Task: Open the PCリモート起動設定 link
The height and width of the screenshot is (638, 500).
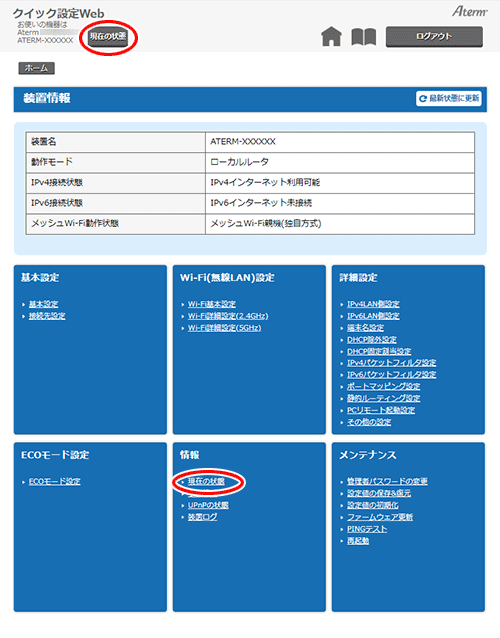Action: pos(381,410)
